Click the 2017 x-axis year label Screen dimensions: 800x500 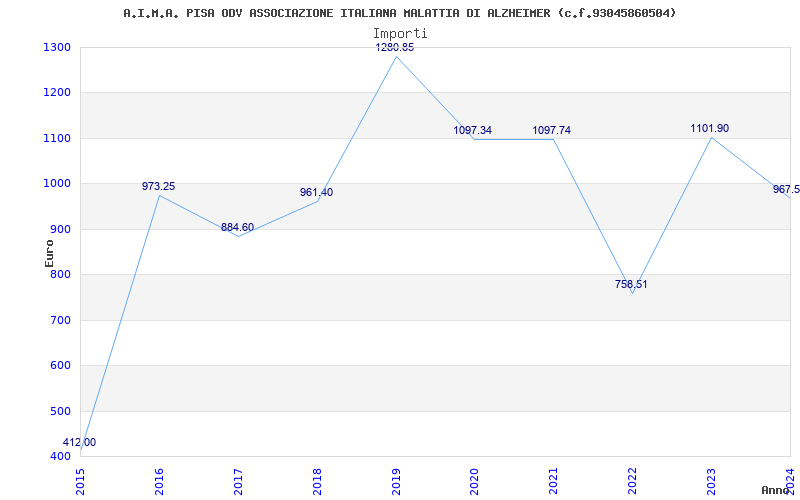pyautogui.click(x=238, y=481)
